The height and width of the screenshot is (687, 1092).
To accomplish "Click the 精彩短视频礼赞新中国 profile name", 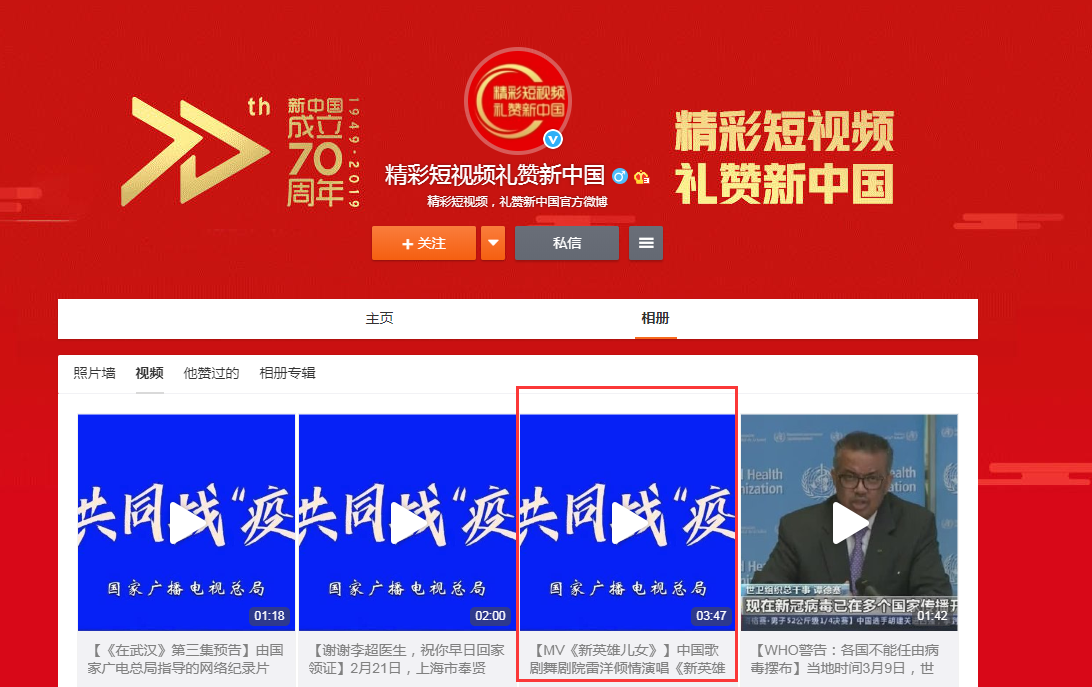I will point(495,176).
